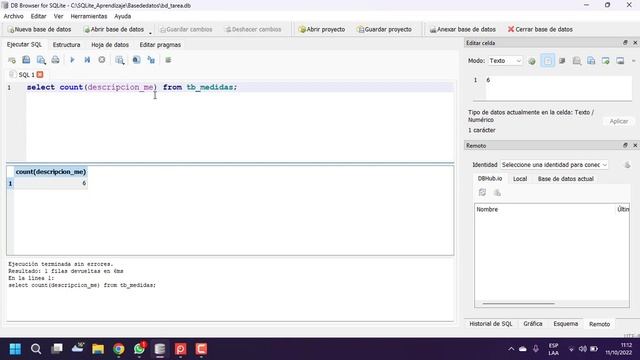This screenshot has height=360, width=640.
Task: Close the Editar celda panel
Action: point(635,42)
